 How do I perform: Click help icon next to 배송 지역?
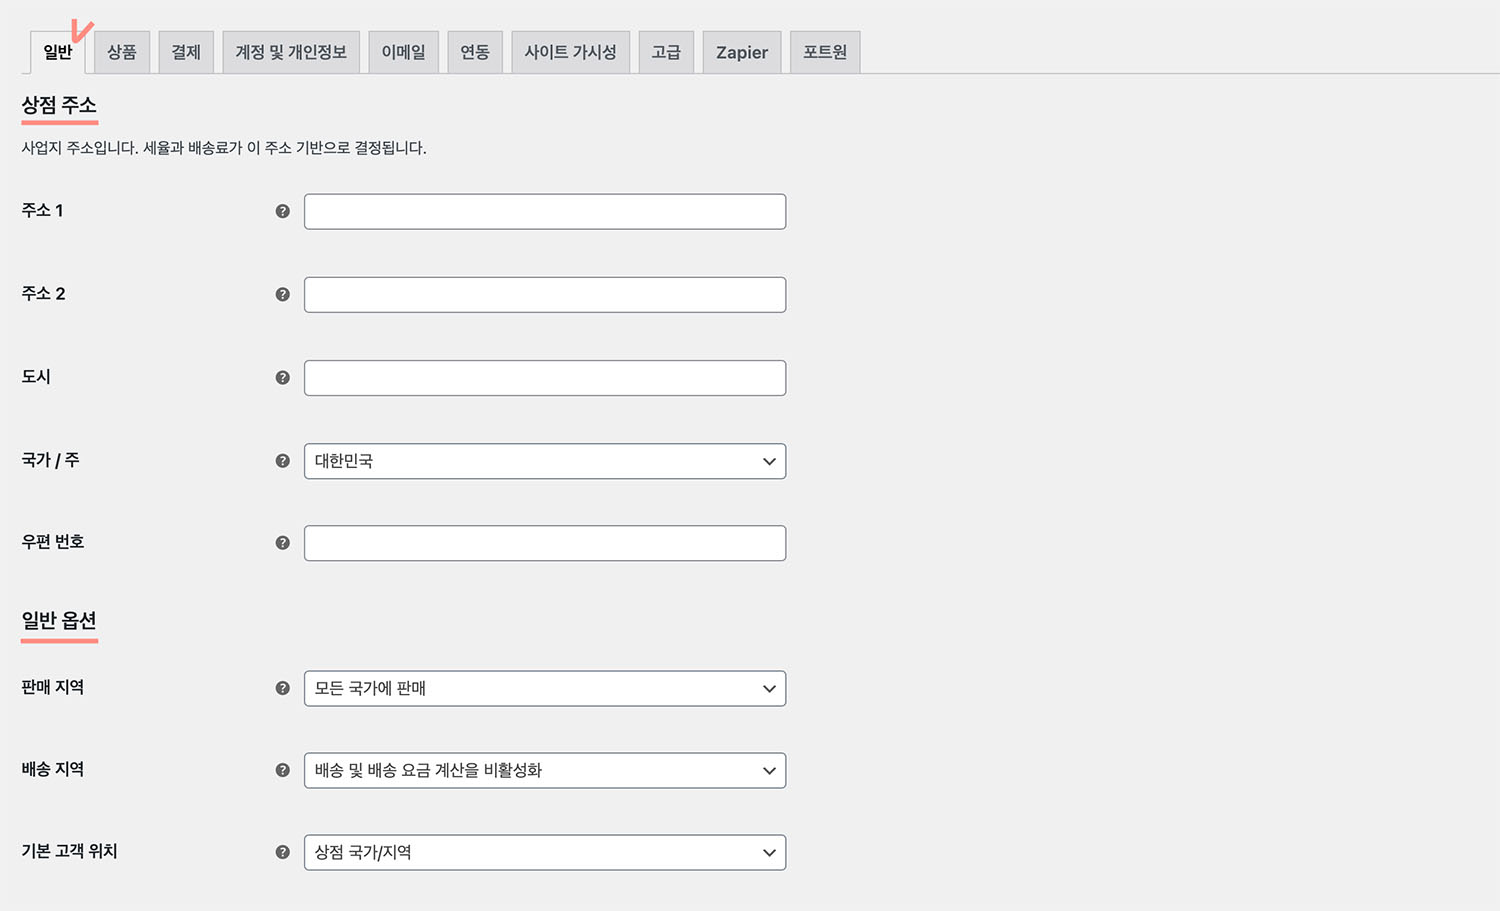point(282,770)
